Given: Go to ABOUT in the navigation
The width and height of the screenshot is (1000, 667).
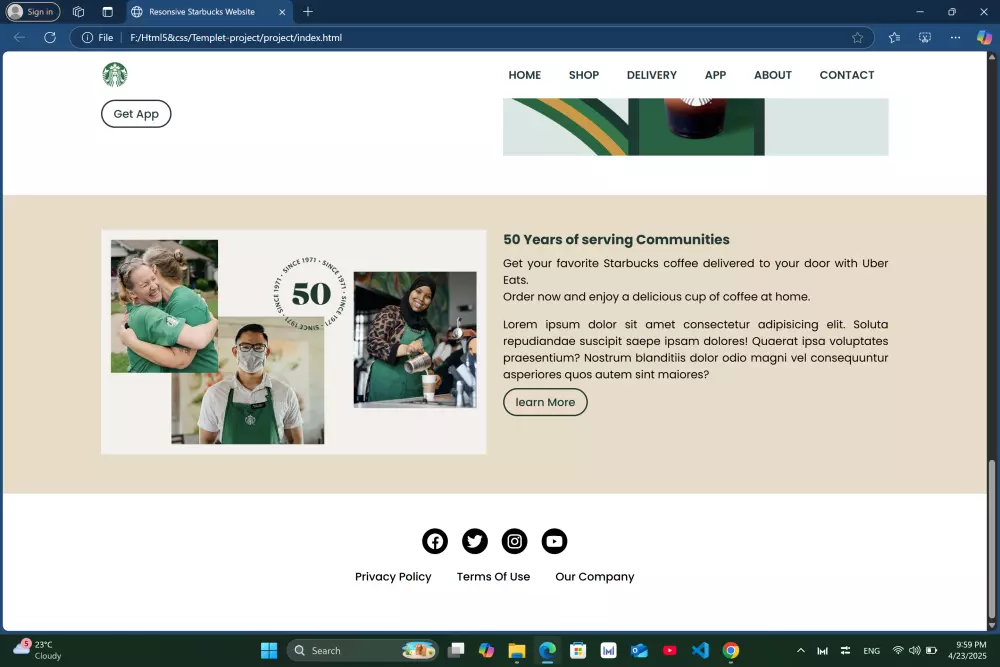Looking at the screenshot, I should coord(772,75).
